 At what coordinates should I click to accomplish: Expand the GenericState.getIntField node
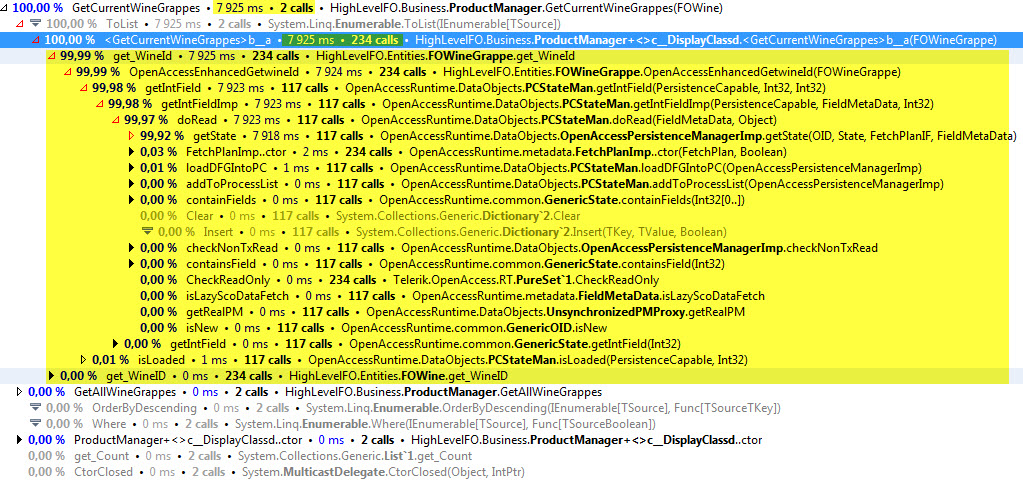pyautogui.click(x=115, y=344)
